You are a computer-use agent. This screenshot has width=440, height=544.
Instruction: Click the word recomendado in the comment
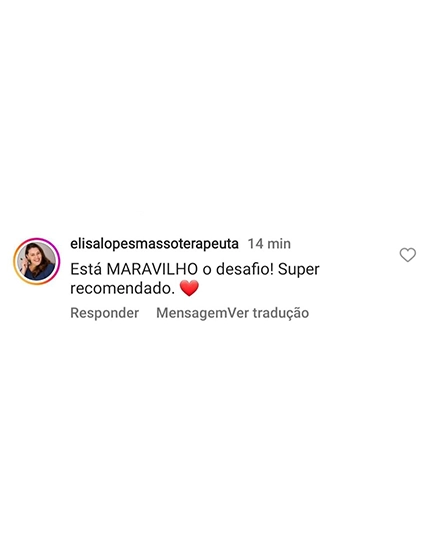click(x=122, y=288)
